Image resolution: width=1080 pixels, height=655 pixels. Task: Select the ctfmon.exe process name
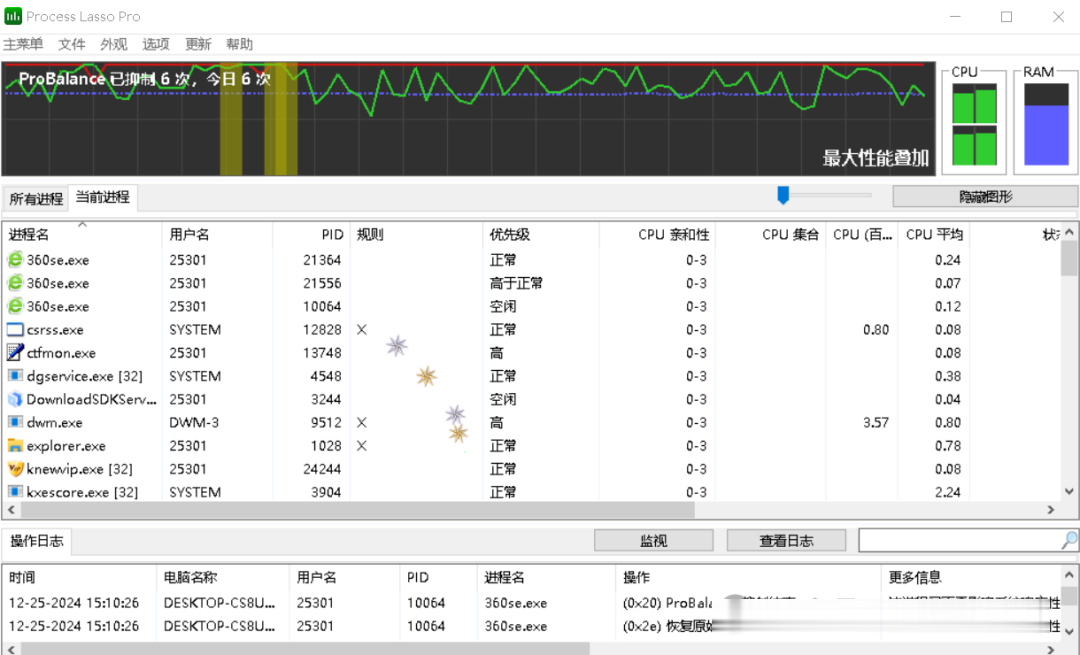[61, 353]
